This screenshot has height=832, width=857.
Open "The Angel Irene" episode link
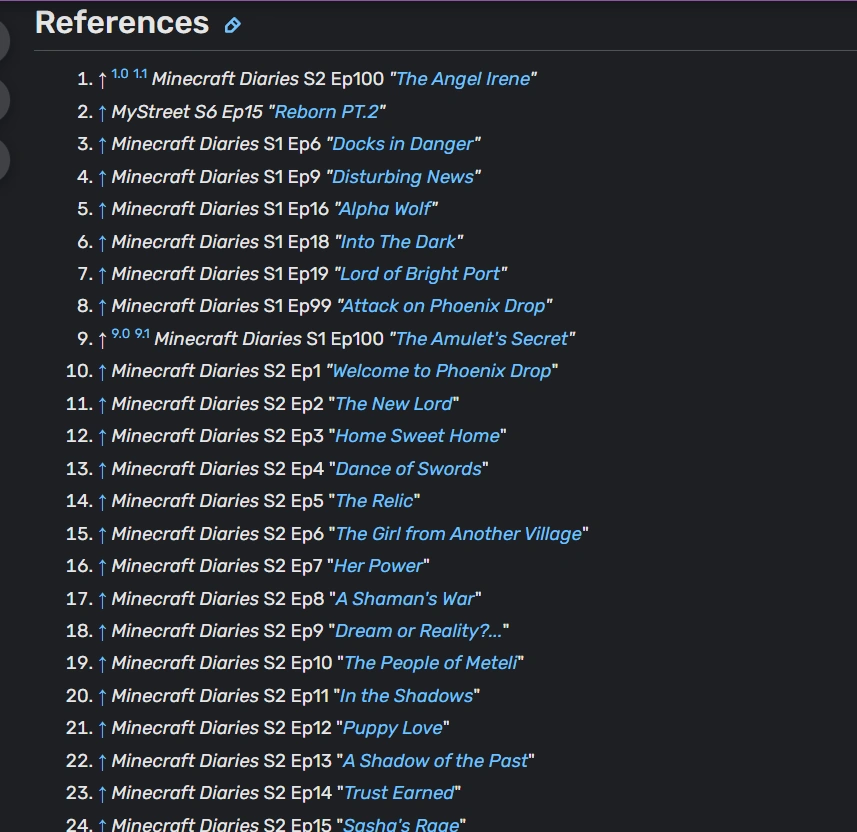(462, 79)
